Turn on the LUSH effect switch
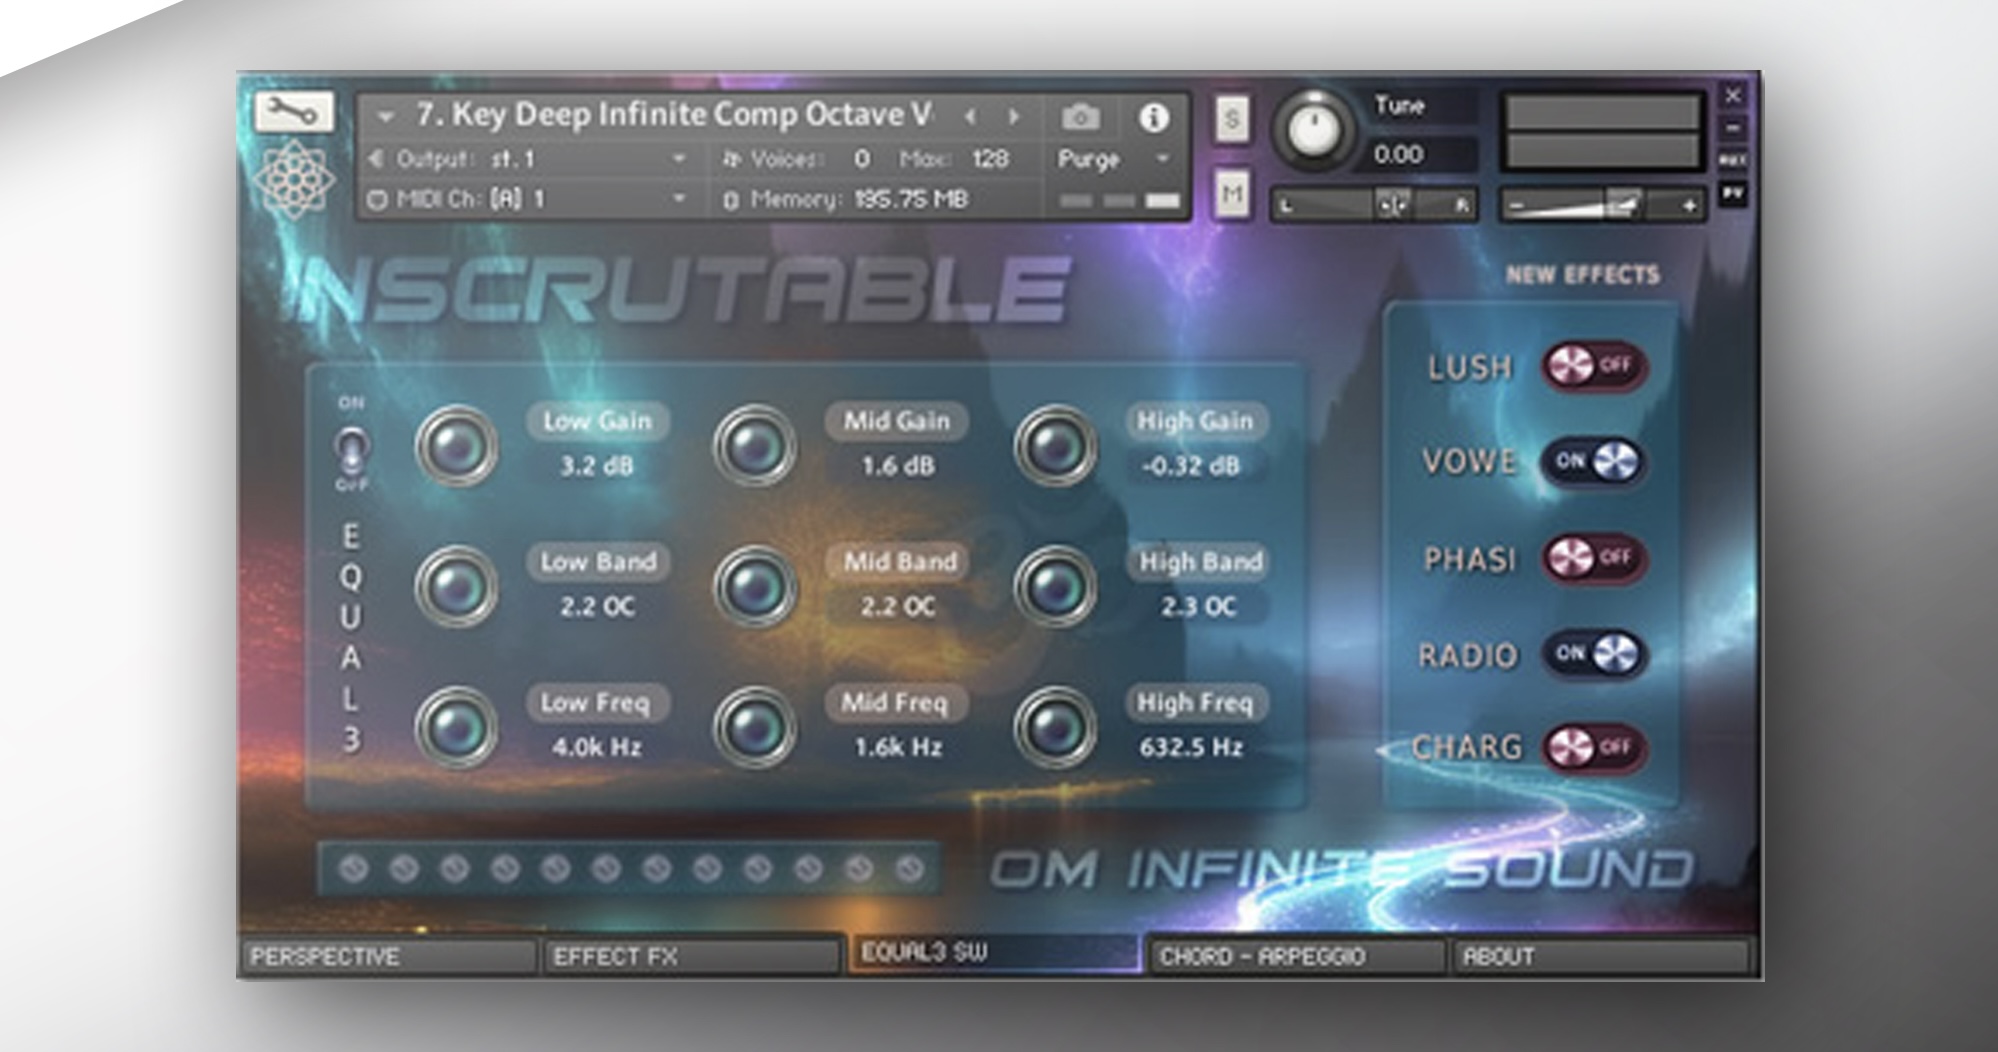 pos(1594,366)
